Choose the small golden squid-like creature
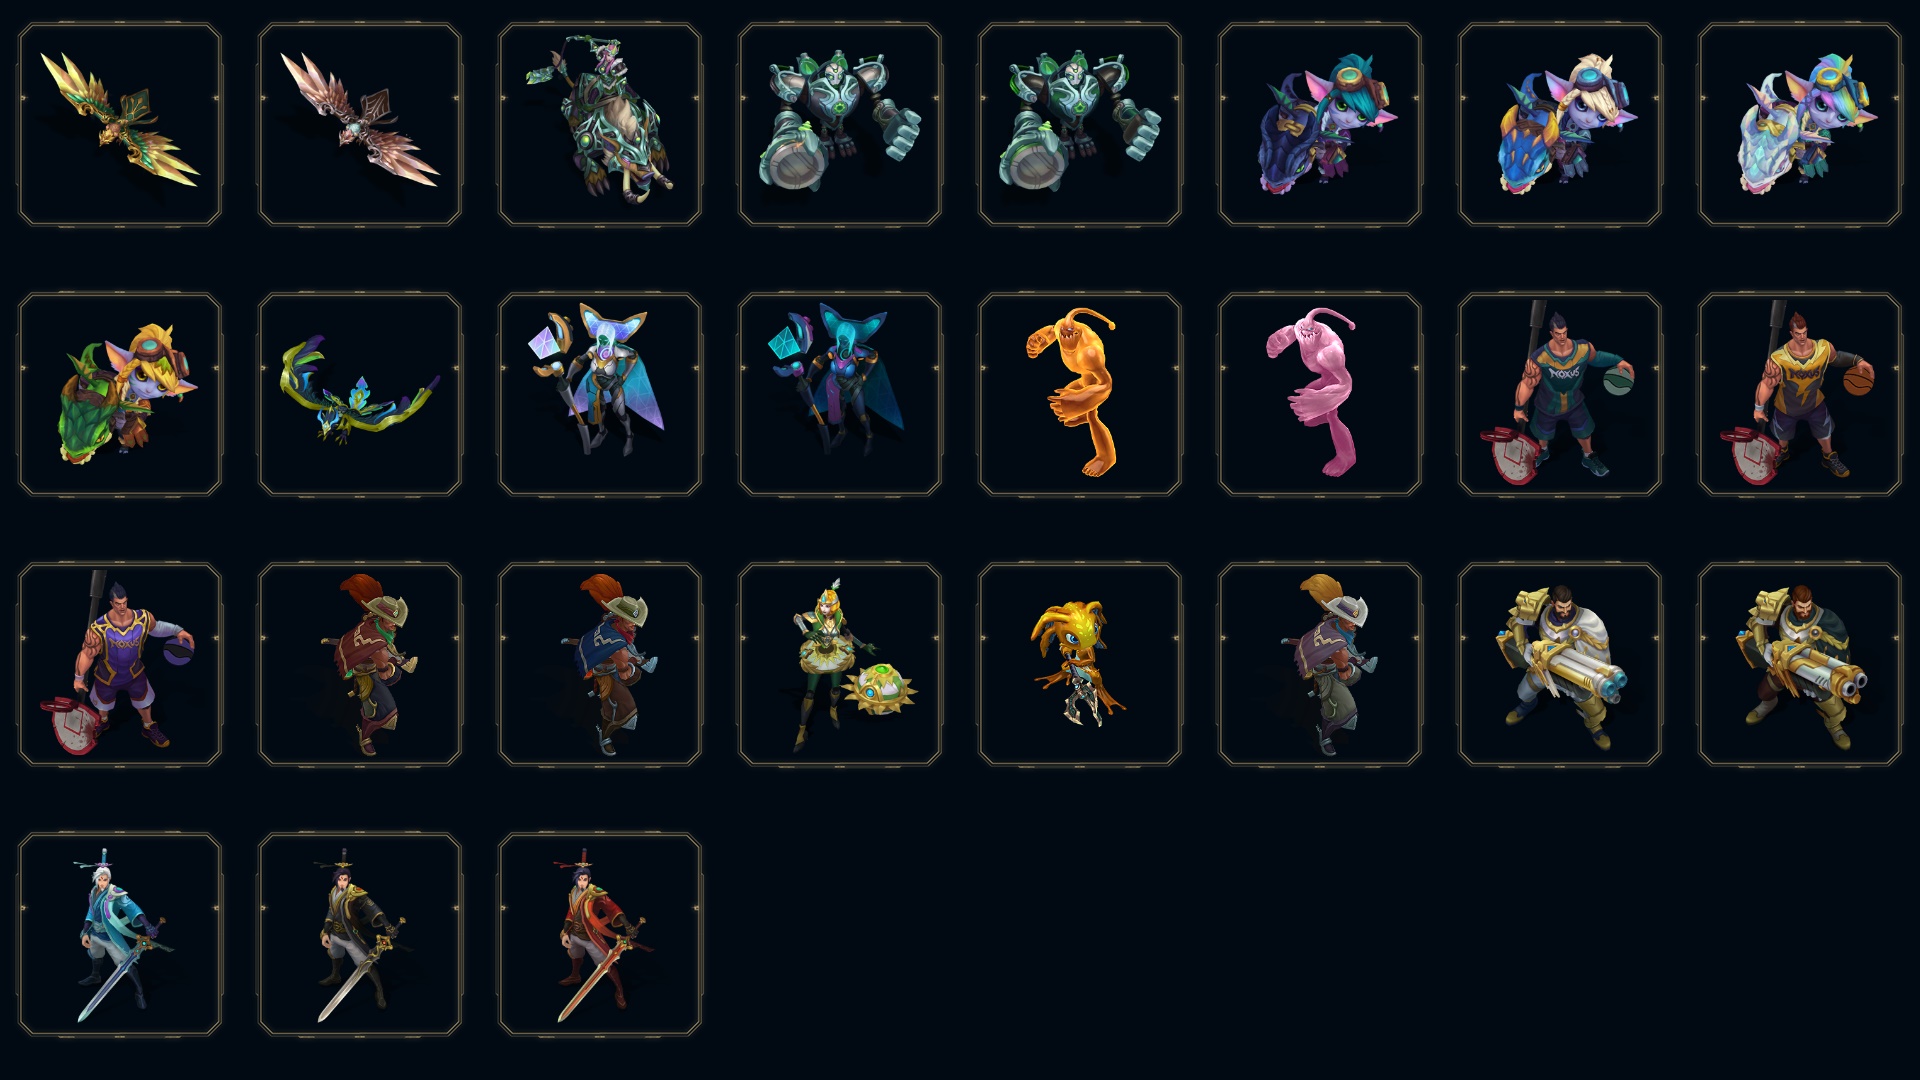 [x=1080, y=664]
